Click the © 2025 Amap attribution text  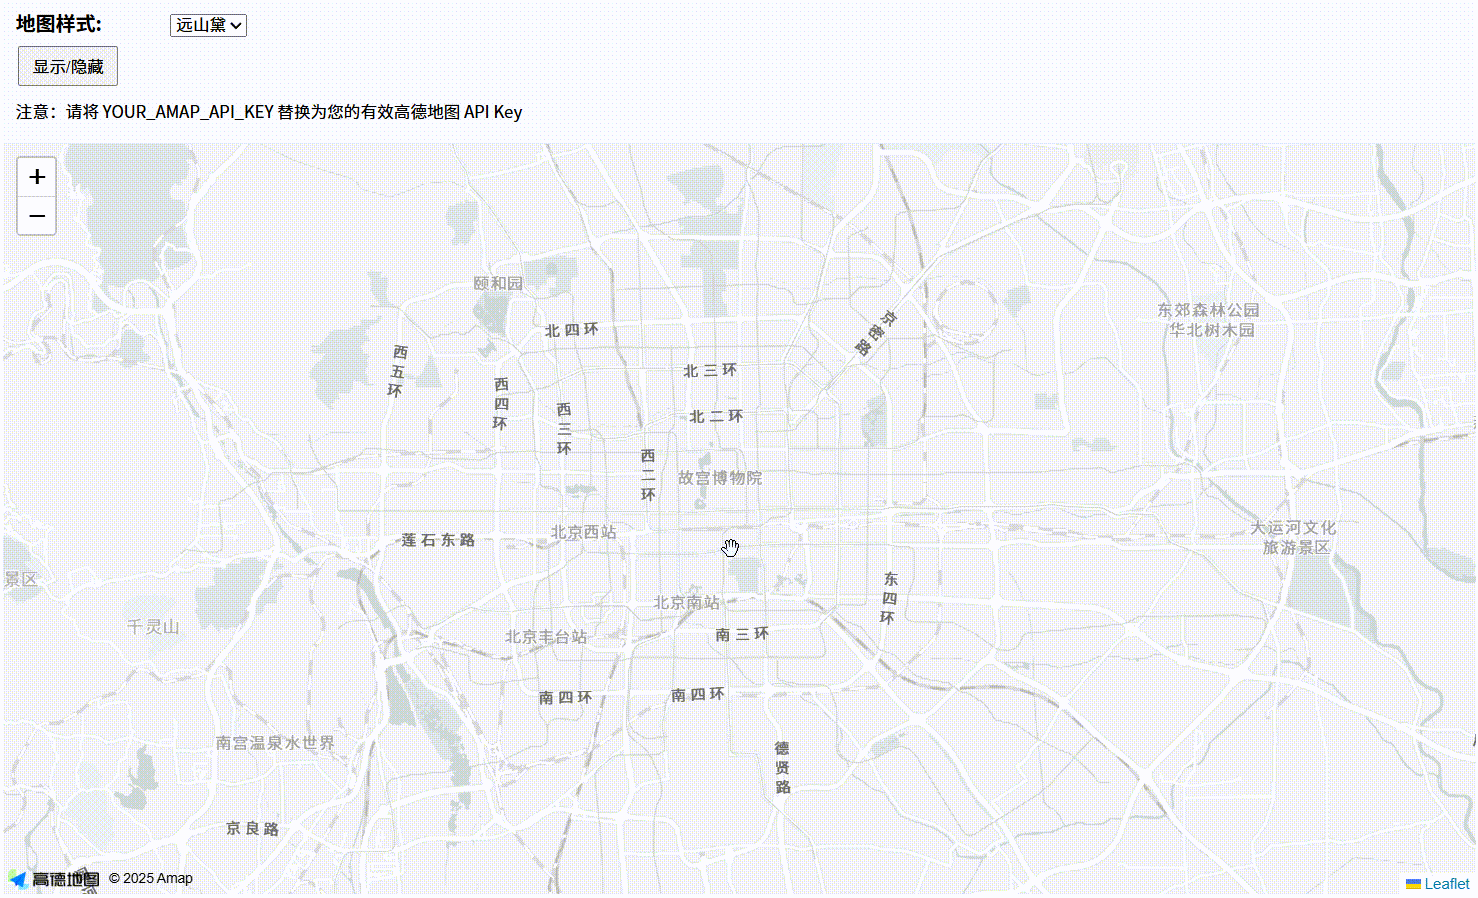(x=150, y=878)
